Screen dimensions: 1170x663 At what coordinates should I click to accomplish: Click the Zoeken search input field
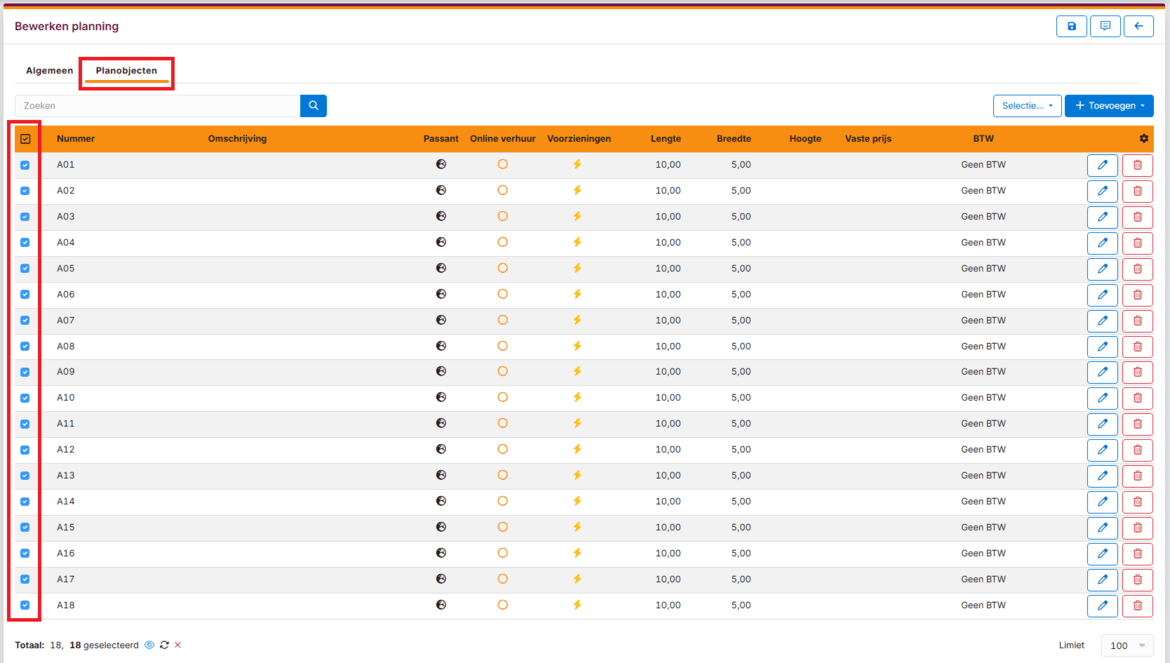click(x=158, y=106)
